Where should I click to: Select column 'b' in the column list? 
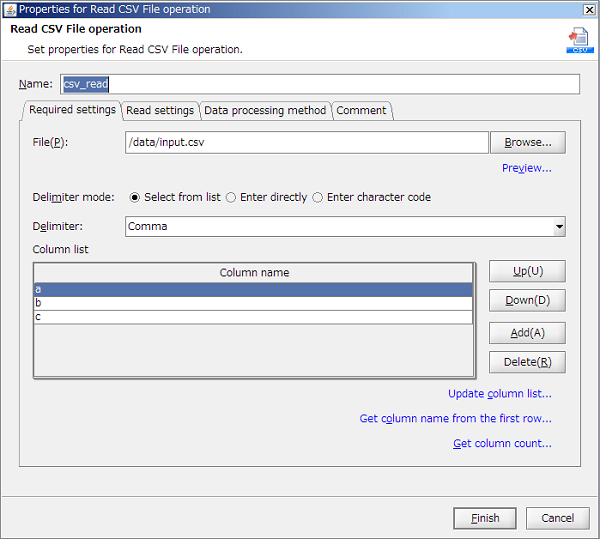pyautogui.click(x=253, y=303)
